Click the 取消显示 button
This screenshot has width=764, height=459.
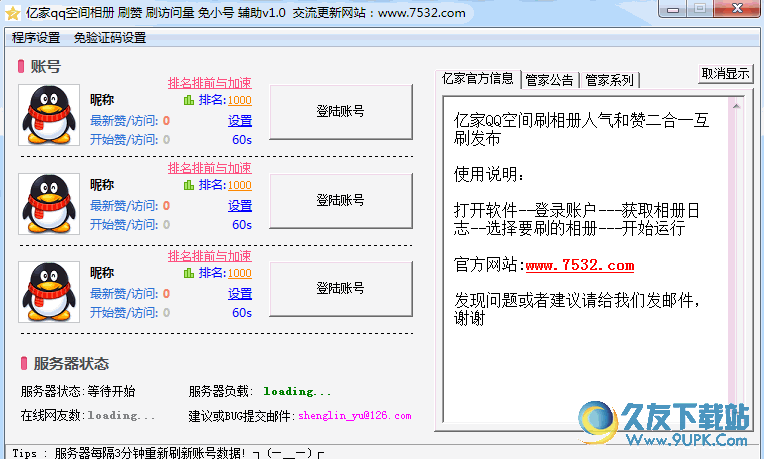(x=725, y=74)
